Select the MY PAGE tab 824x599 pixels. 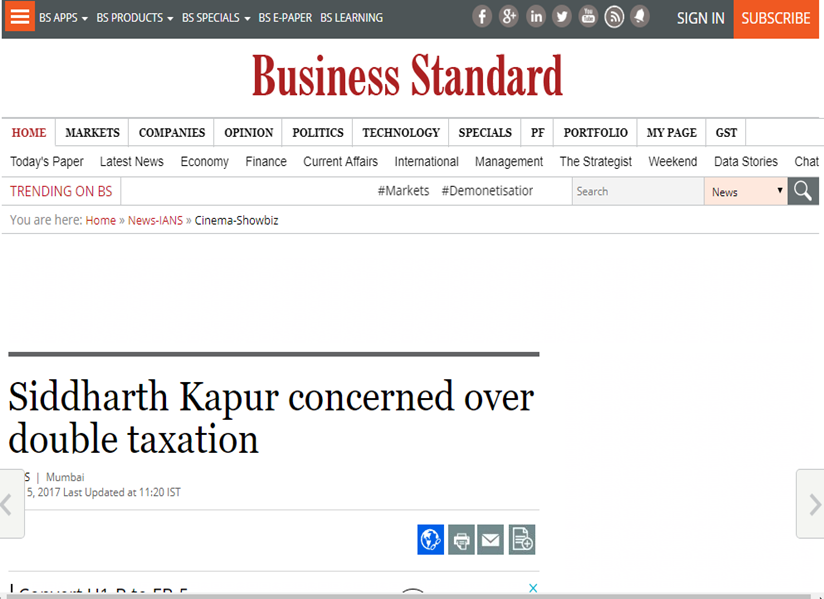[672, 133]
